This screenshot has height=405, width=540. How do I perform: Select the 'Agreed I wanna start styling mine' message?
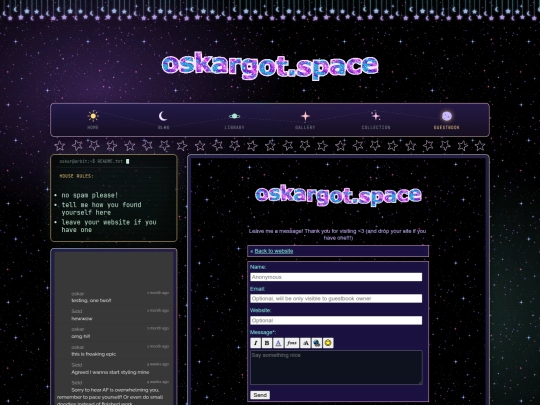tap(110, 372)
